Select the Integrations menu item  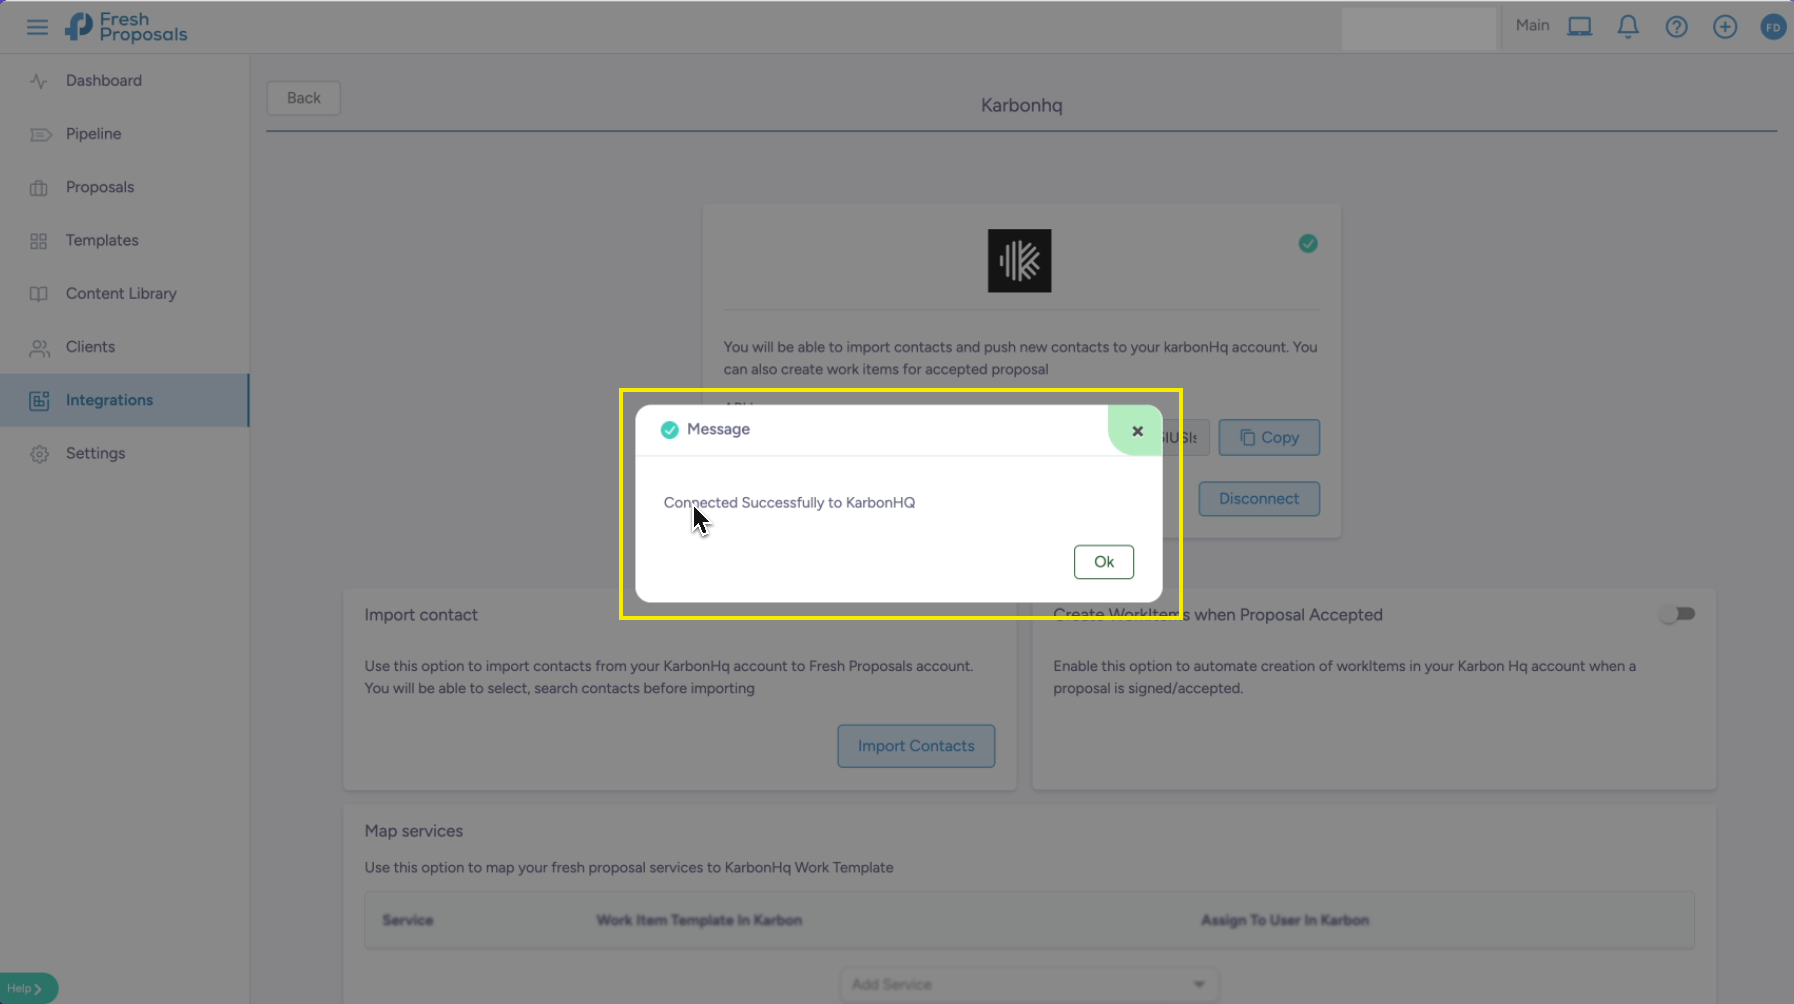(124, 400)
